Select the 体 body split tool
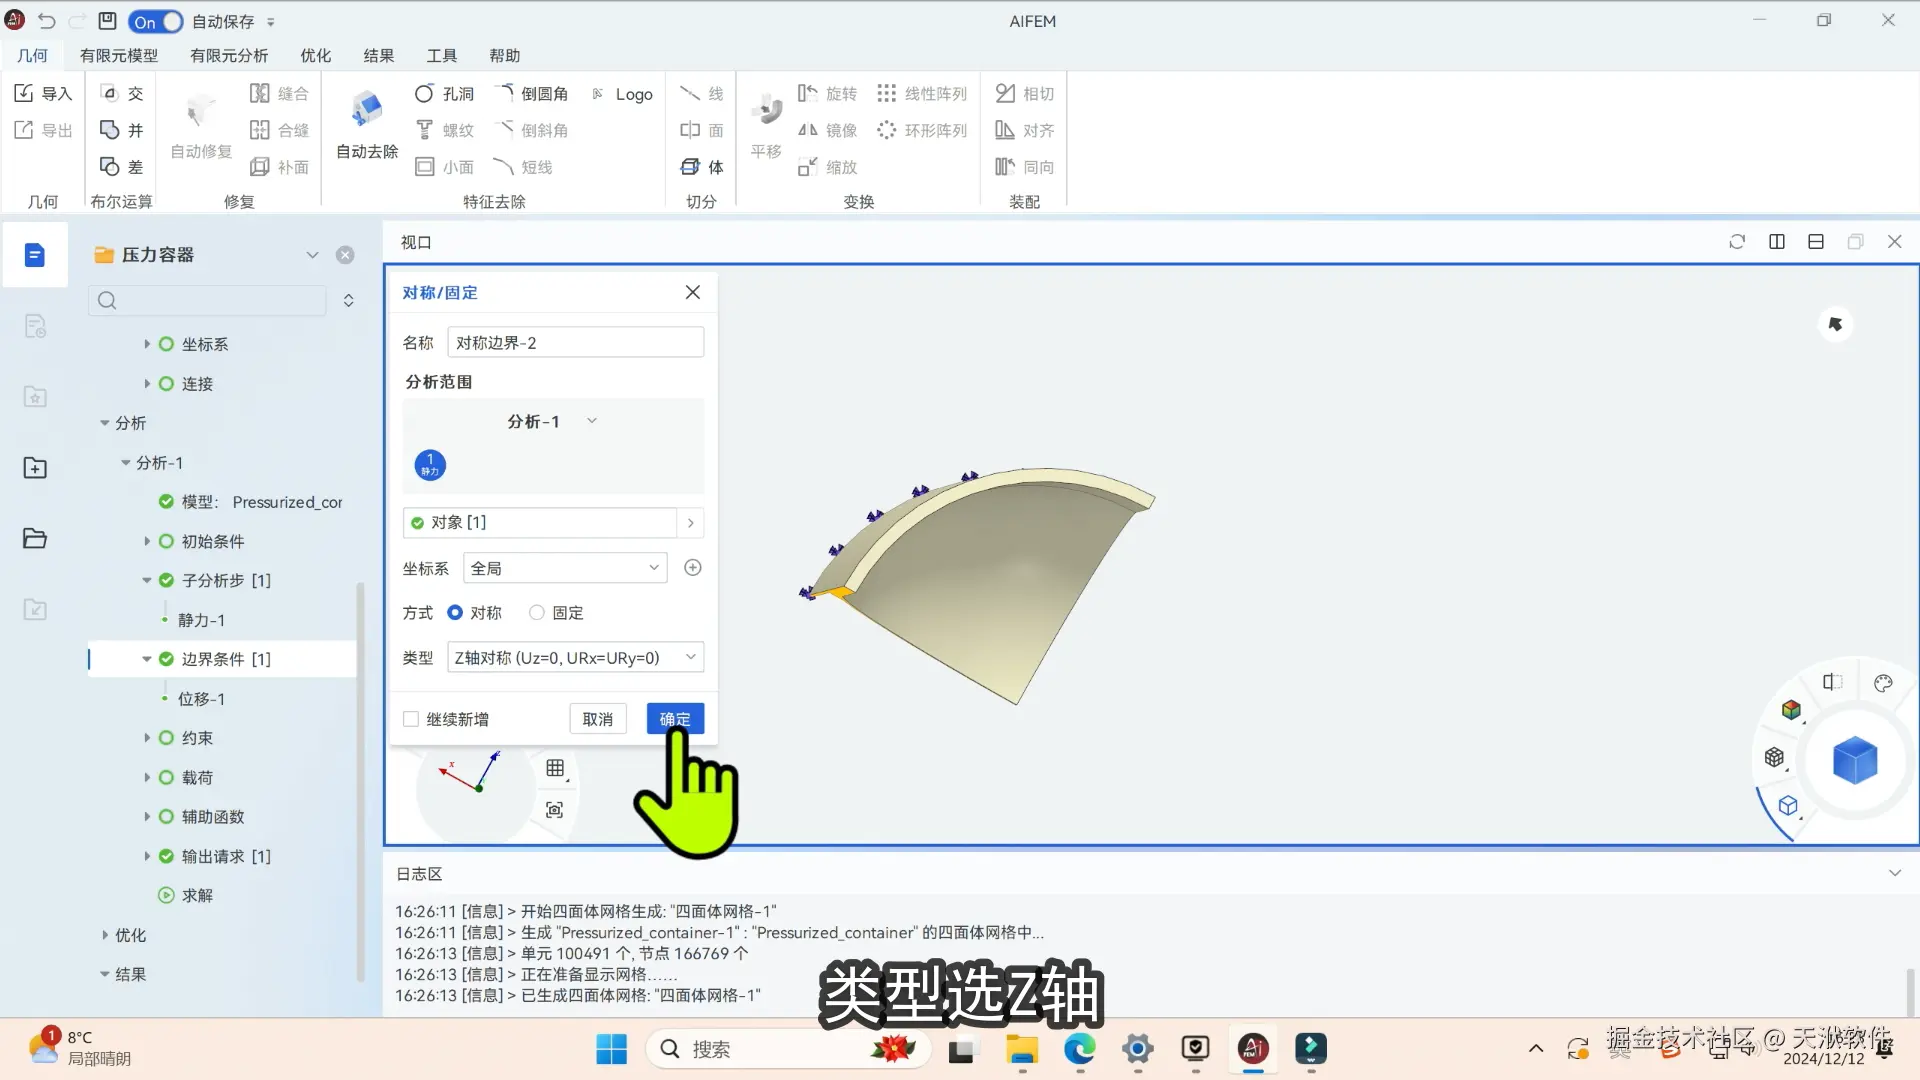Screen dimensions: 1920x1080 tap(702, 167)
